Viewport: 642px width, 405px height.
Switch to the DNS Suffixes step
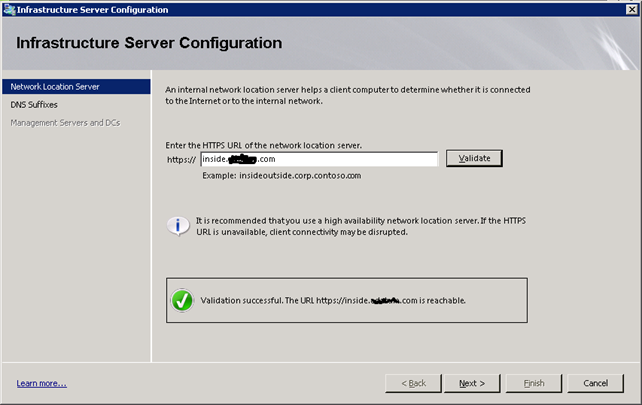pyautogui.click(x=33, y=104)
